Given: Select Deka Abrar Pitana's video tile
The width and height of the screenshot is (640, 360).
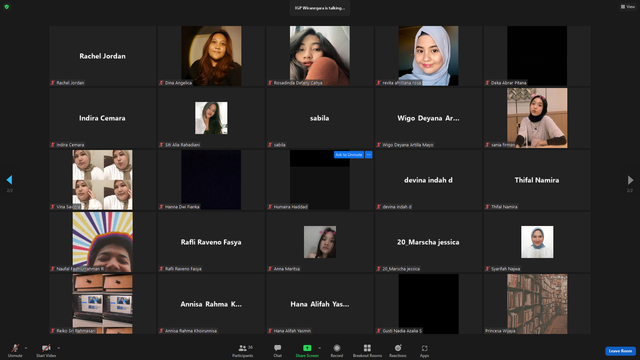Looking at the screenshot, I should click(537, 56).
